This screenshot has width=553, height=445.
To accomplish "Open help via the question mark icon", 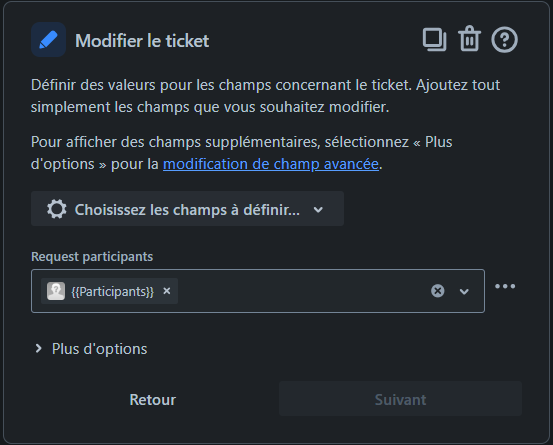I will [504, 39].
